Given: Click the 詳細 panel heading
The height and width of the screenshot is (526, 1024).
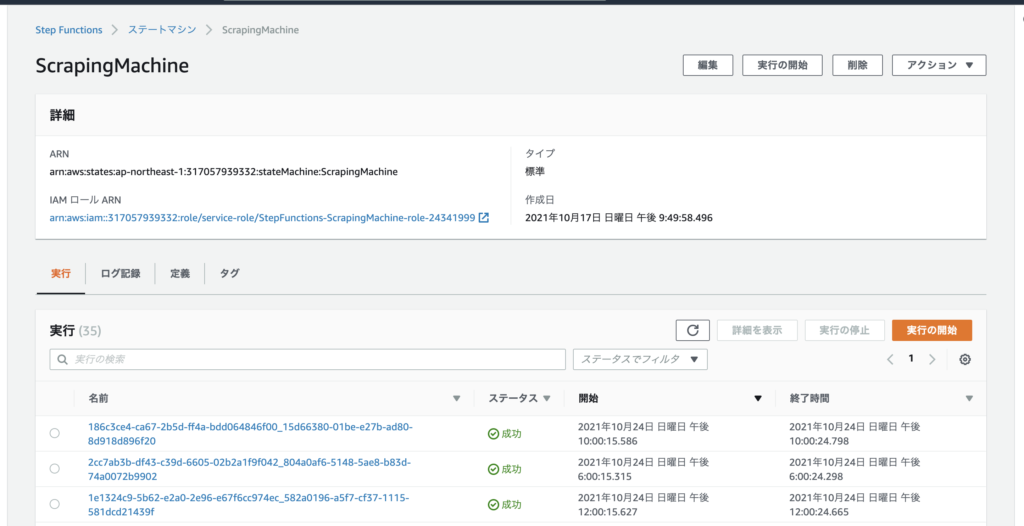Looking at the screenshot, I should 62,116.
